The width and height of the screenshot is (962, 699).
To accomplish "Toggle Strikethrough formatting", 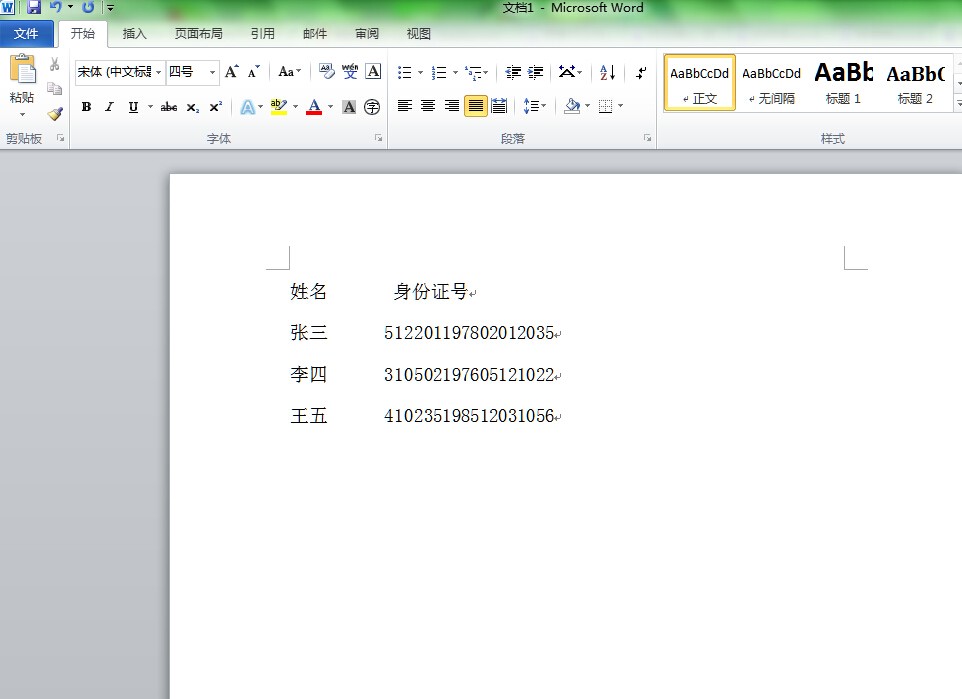I will pos(169,107).
